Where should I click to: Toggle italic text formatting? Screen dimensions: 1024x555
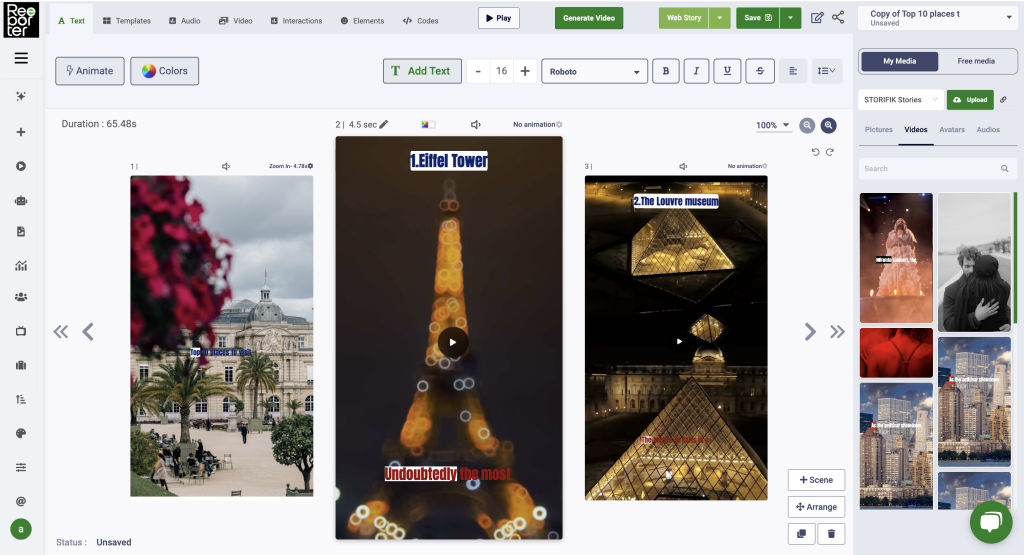(696, 71)
